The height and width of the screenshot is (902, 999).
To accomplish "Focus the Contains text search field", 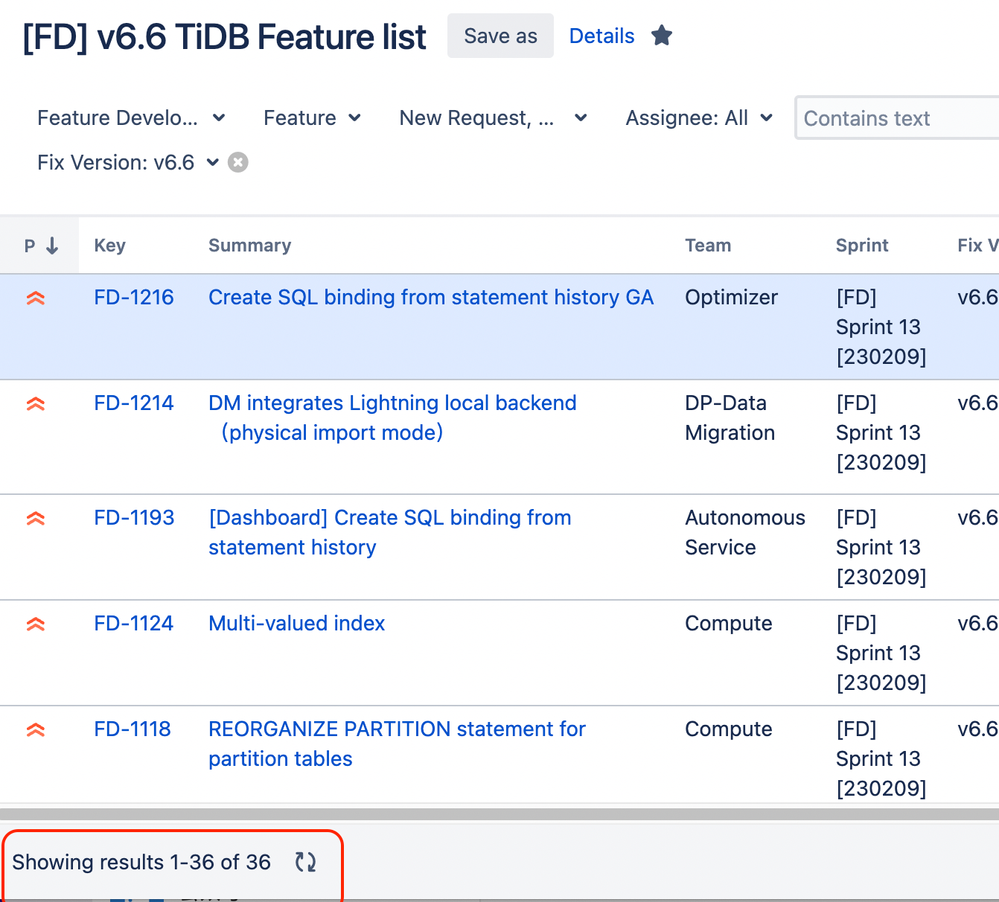I will click(896, 118).
